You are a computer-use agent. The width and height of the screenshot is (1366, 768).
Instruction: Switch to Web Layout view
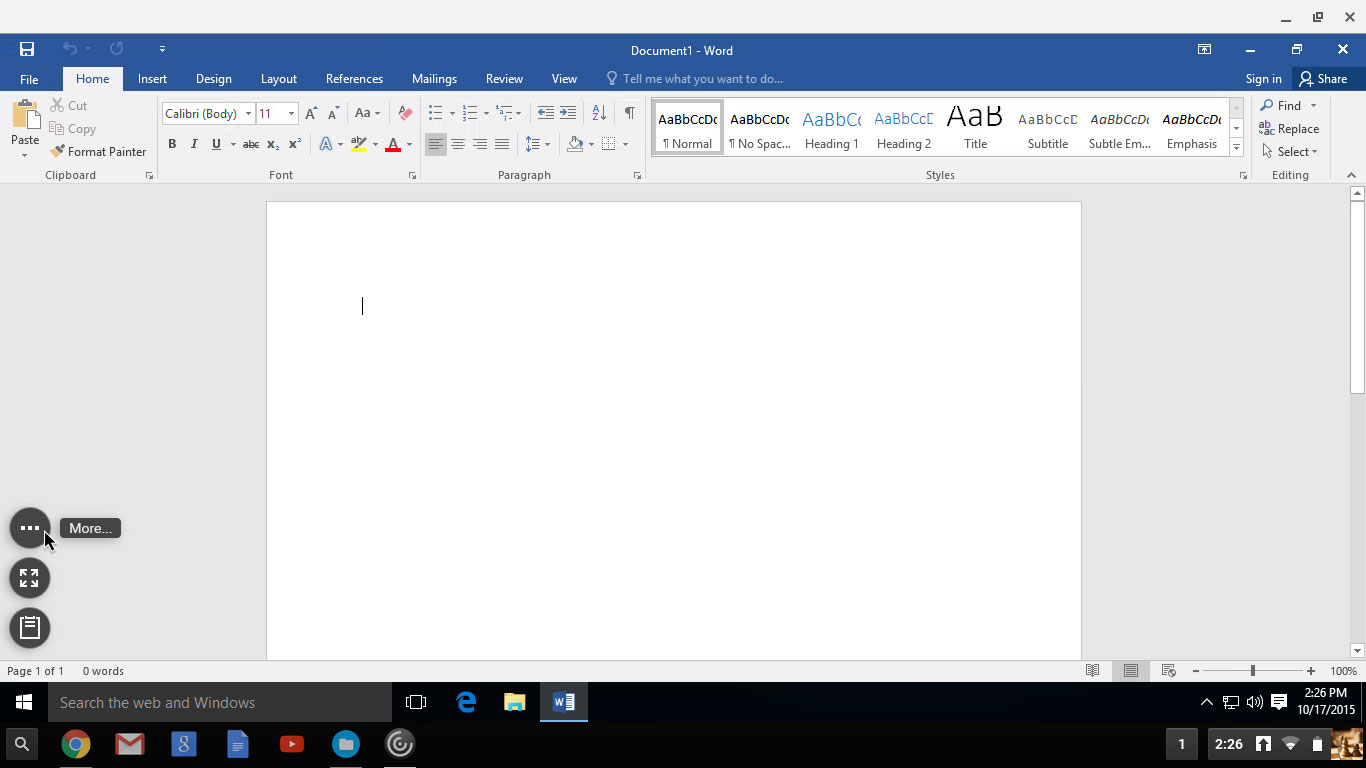pos(1168,671)
